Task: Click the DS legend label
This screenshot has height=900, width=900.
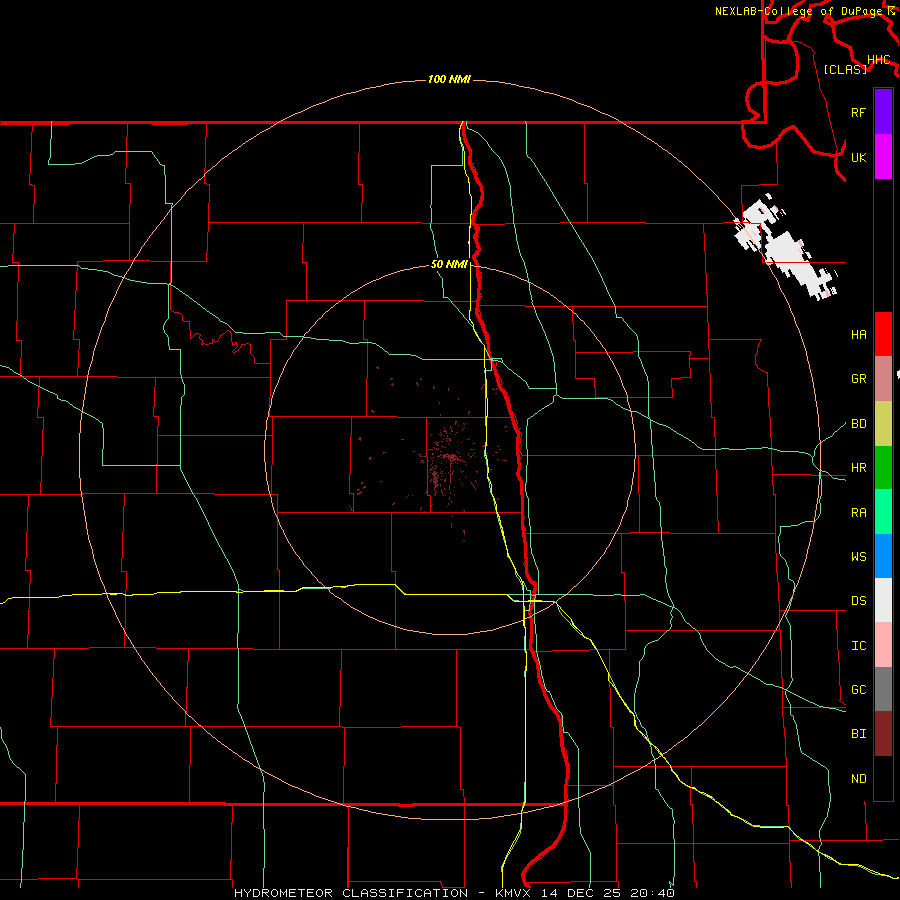Action: [x=859, y=601]
